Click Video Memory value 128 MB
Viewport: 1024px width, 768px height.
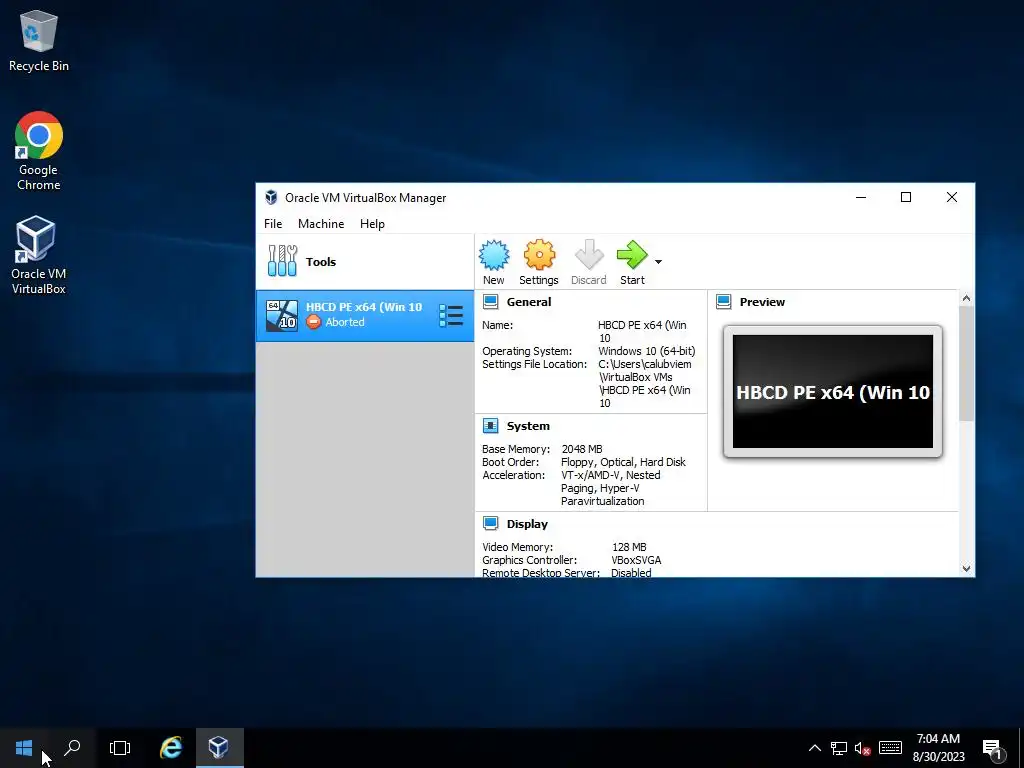[629, 547]
